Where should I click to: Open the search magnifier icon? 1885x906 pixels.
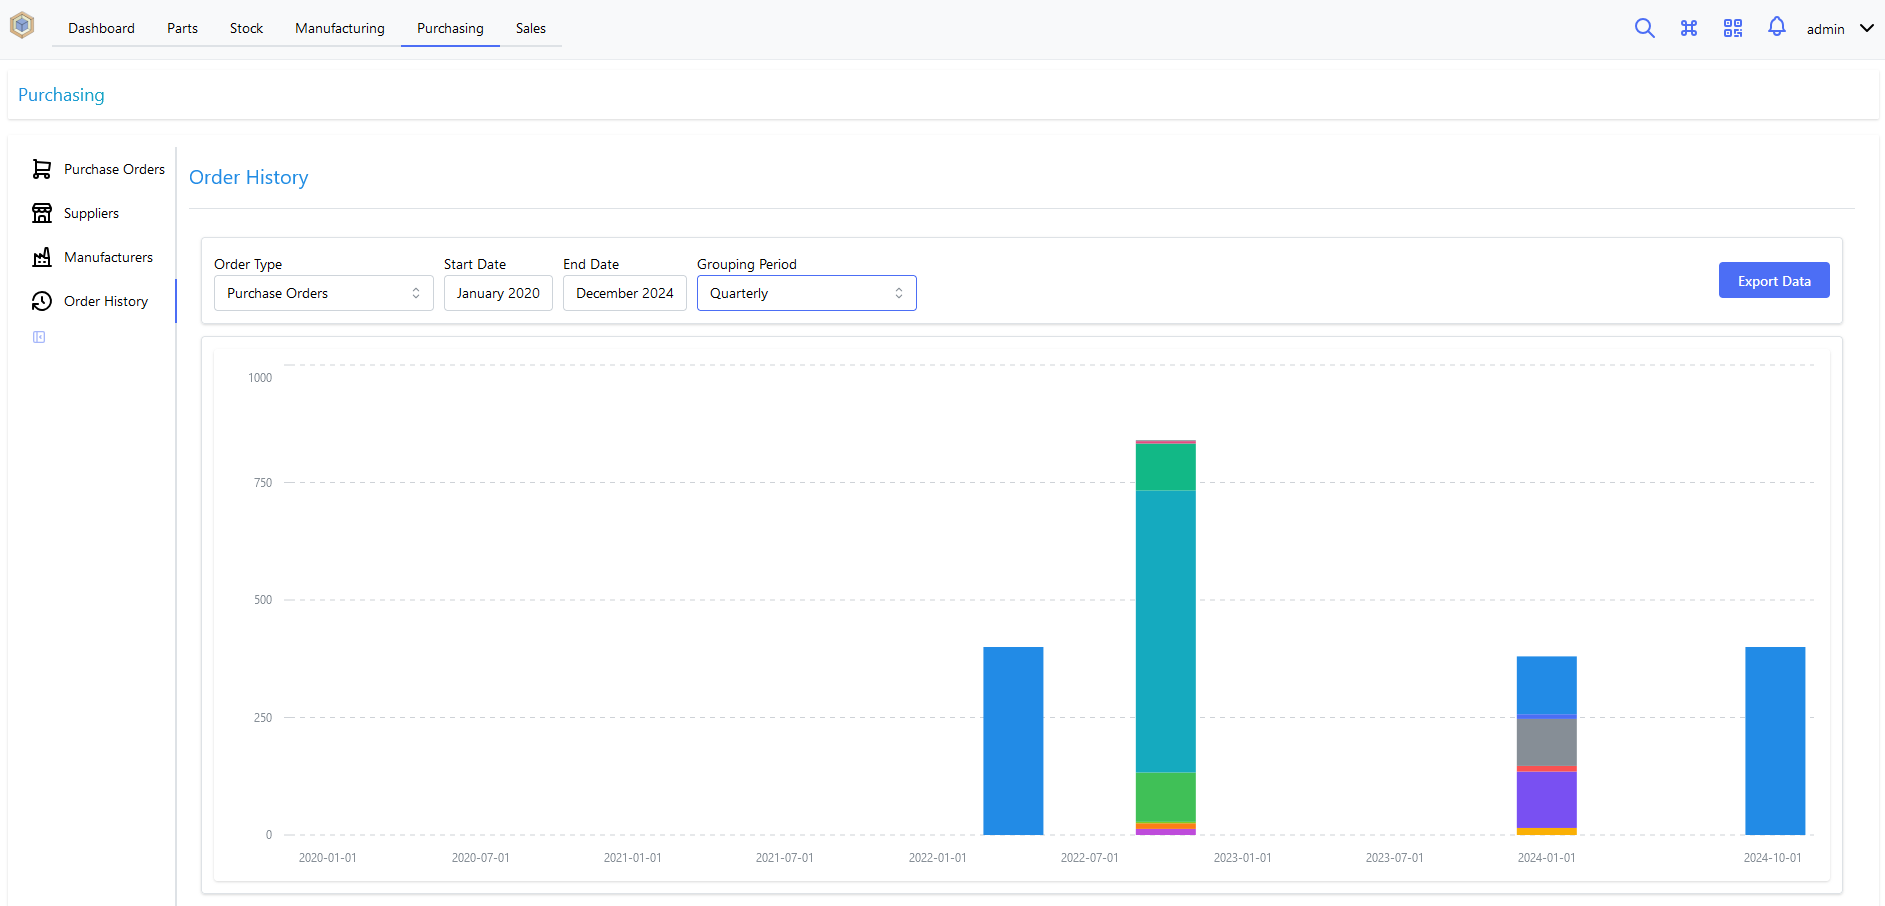pyautogui.click(x=1644, y=28)
